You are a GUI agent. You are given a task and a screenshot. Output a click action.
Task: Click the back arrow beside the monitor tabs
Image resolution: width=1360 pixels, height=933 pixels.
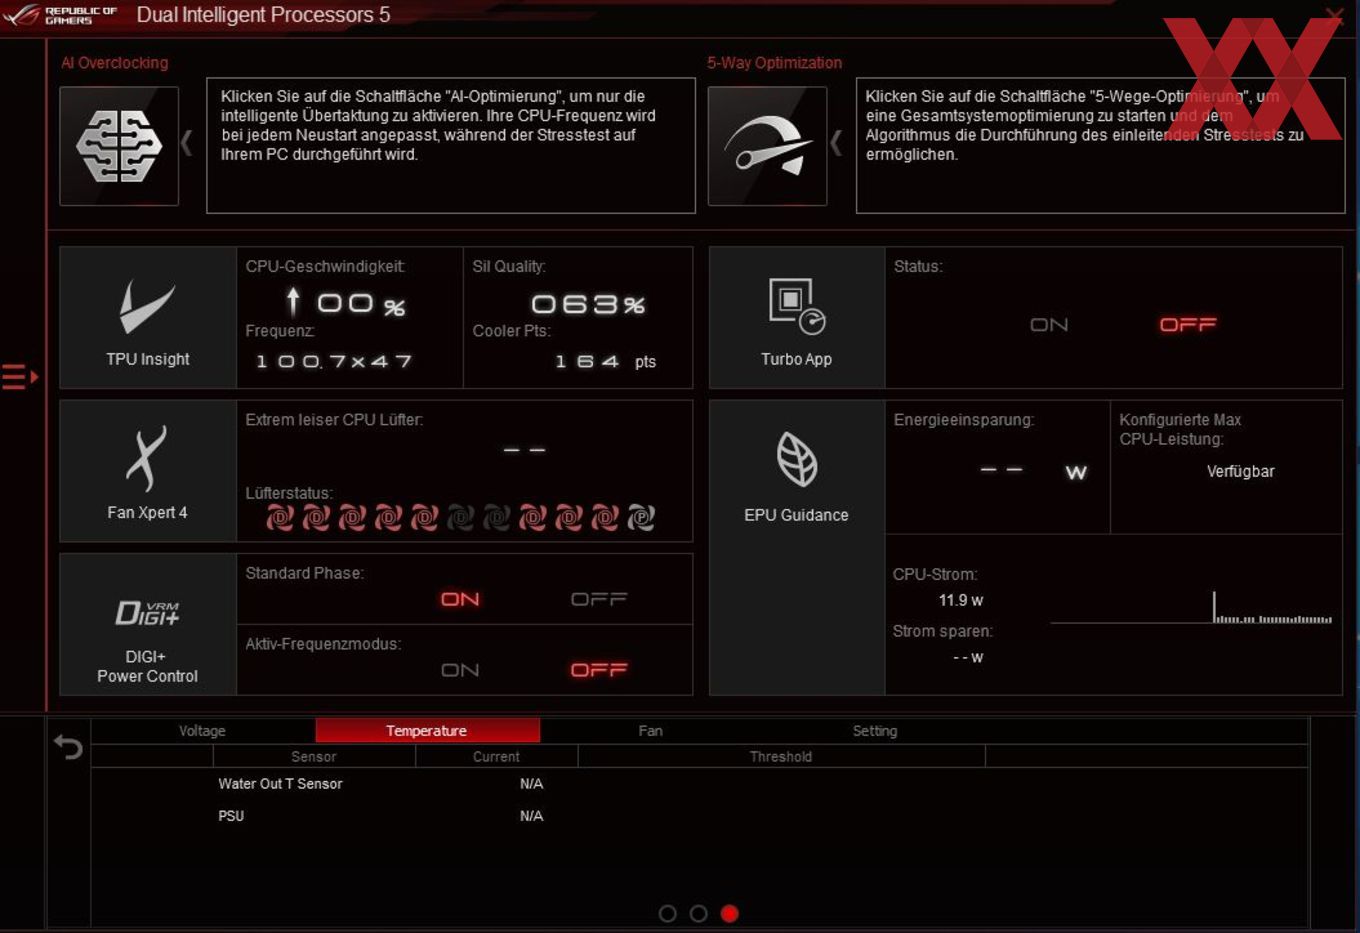[x=68, y=747]
